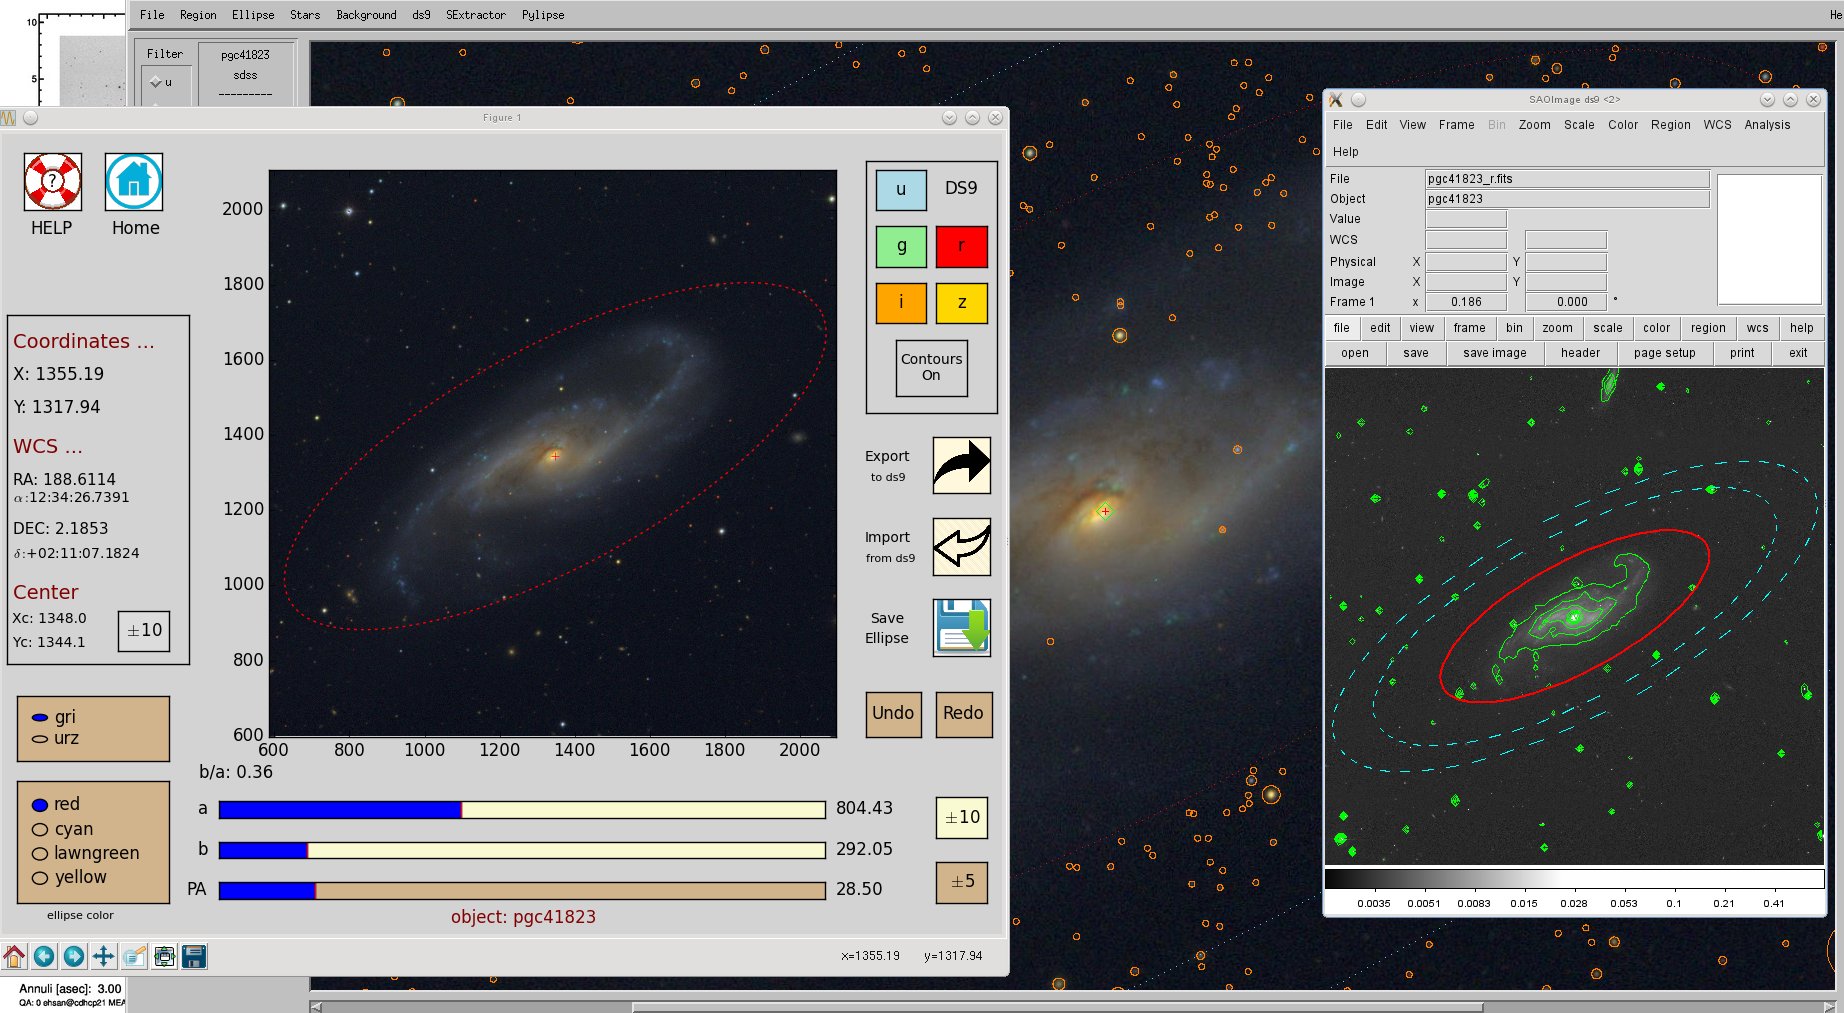Click the HELP lifebuoy icon
Image resolution: width=1844 pixels, height=1013 pixels.
tap(52, 182)
